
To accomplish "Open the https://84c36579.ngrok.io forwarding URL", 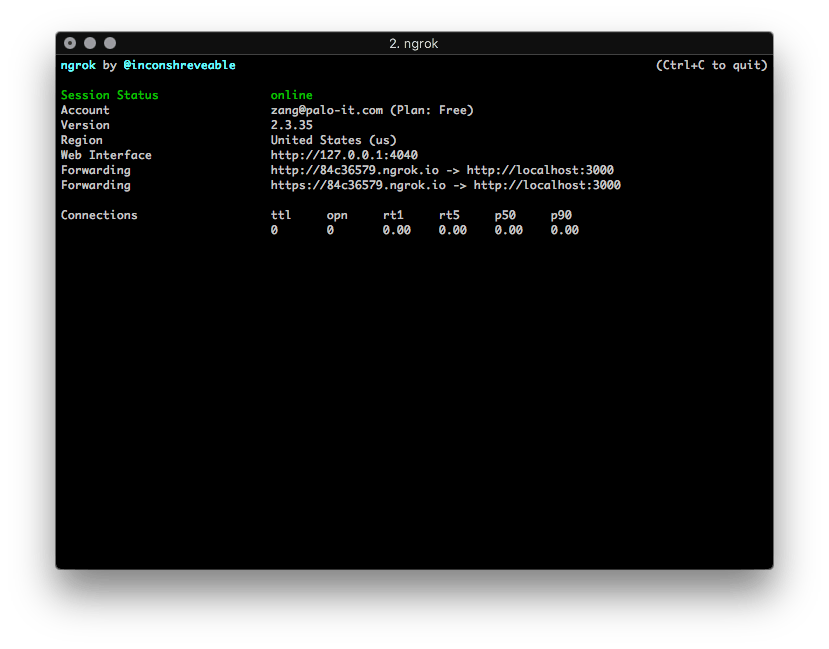I will [358, 185].
